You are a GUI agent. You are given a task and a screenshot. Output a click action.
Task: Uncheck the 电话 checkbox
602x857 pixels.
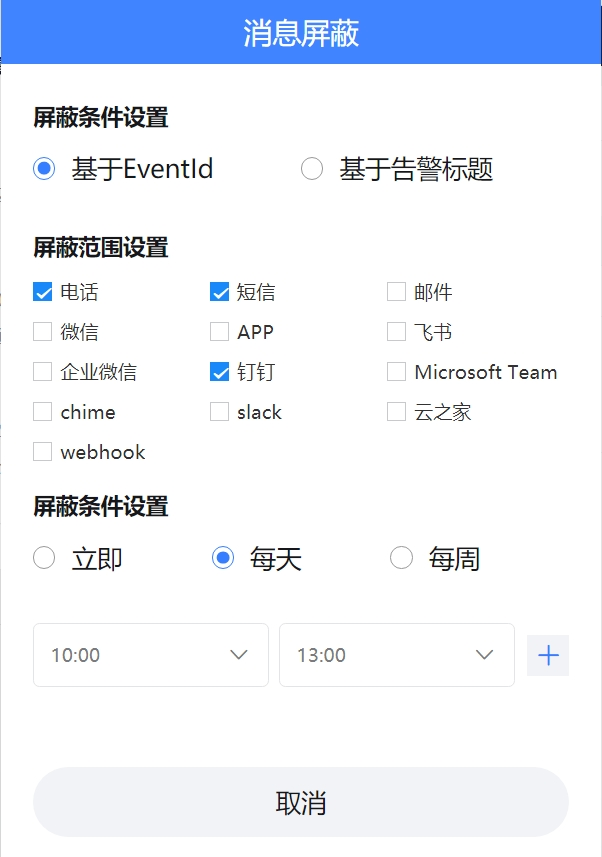click(x=43, y=292)
